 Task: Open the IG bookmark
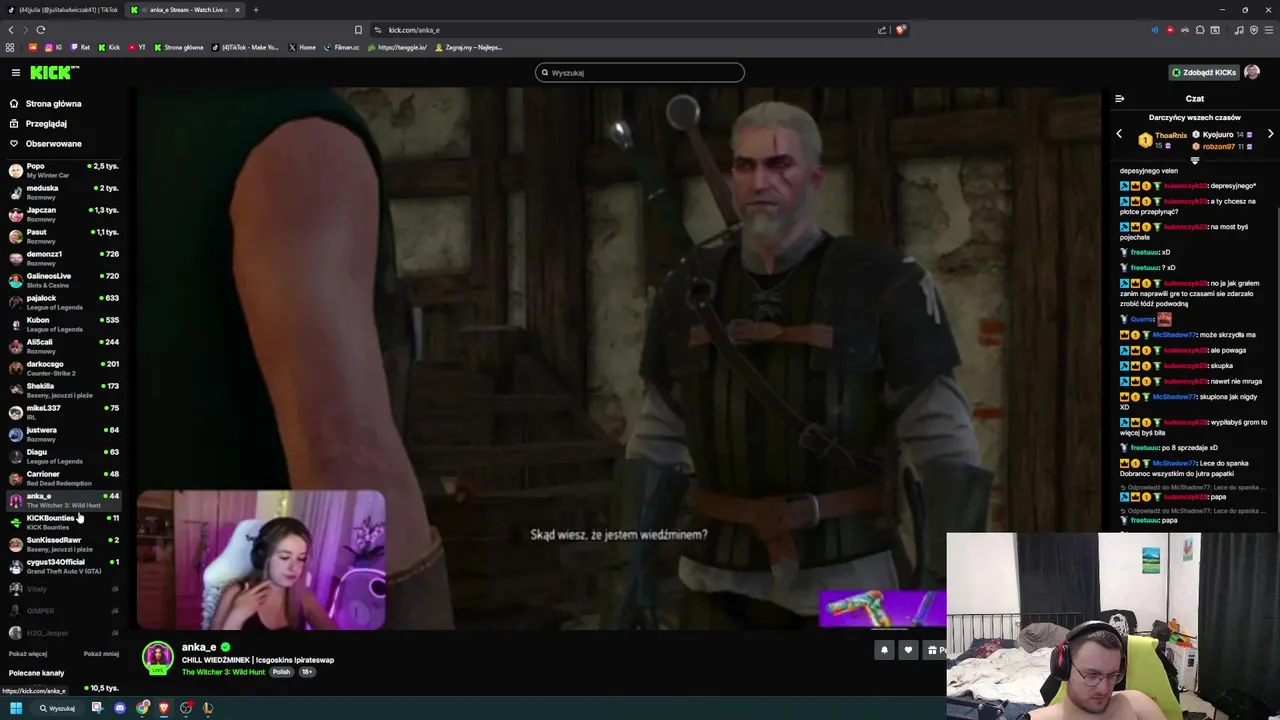pyautogui.click(x=53, y=47)
